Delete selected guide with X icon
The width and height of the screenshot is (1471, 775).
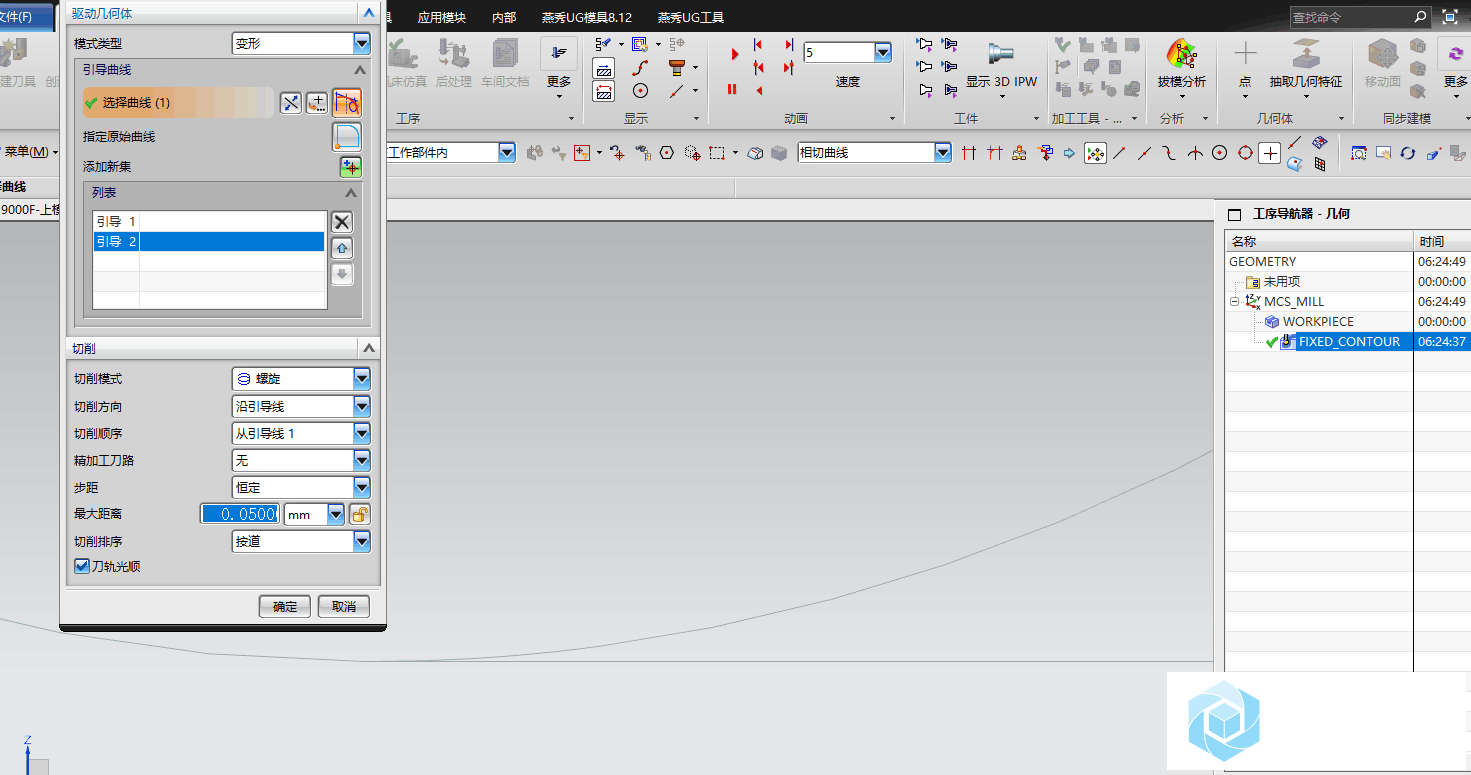(342, 222)
